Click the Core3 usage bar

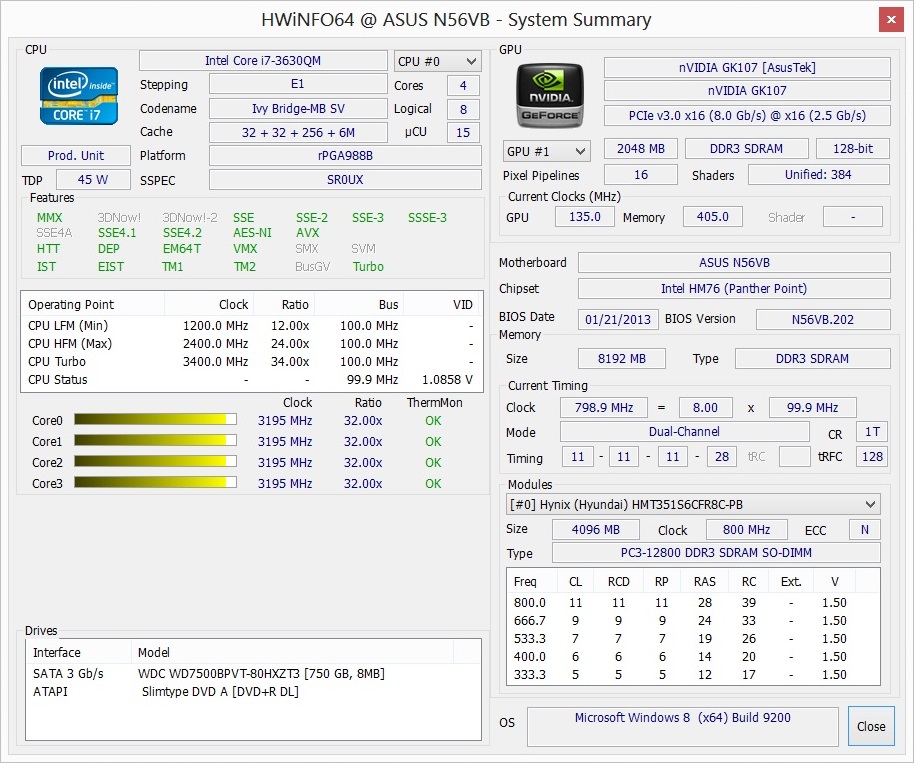155,483
